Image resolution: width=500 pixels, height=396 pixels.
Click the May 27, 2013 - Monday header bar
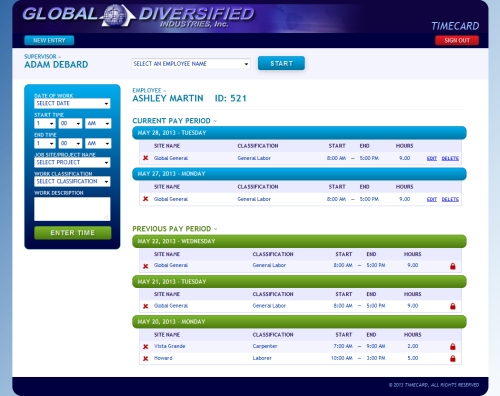coord(299,174)
